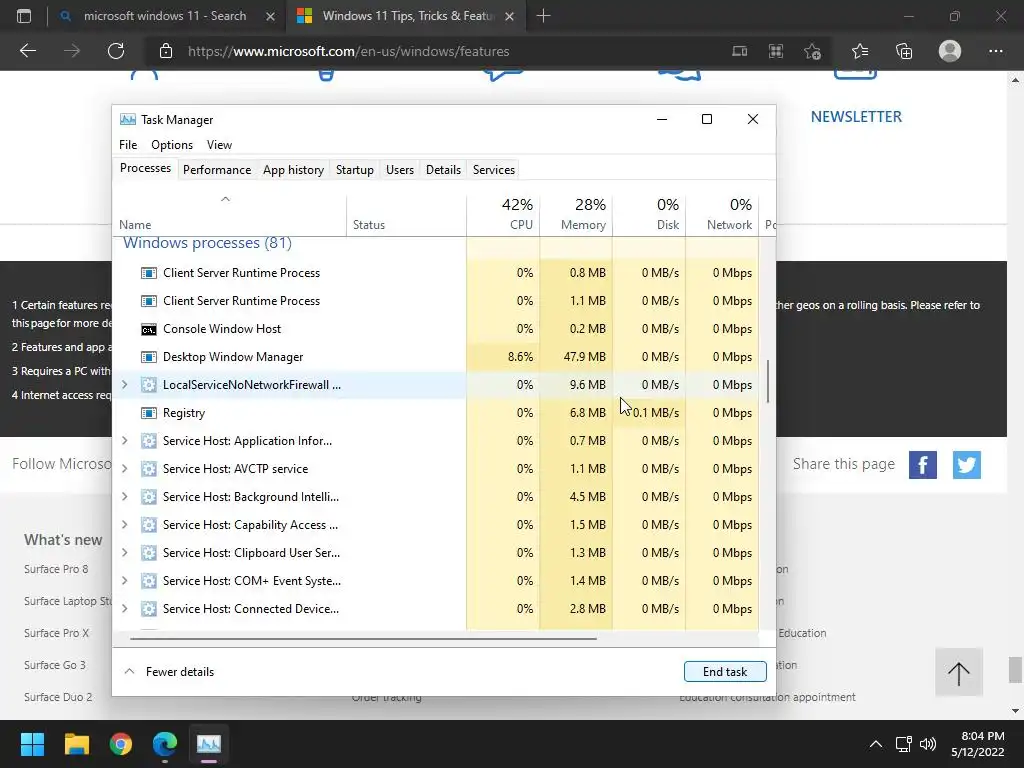
Task: Expand Service Host: Application Information row
Action: point(125,441)
